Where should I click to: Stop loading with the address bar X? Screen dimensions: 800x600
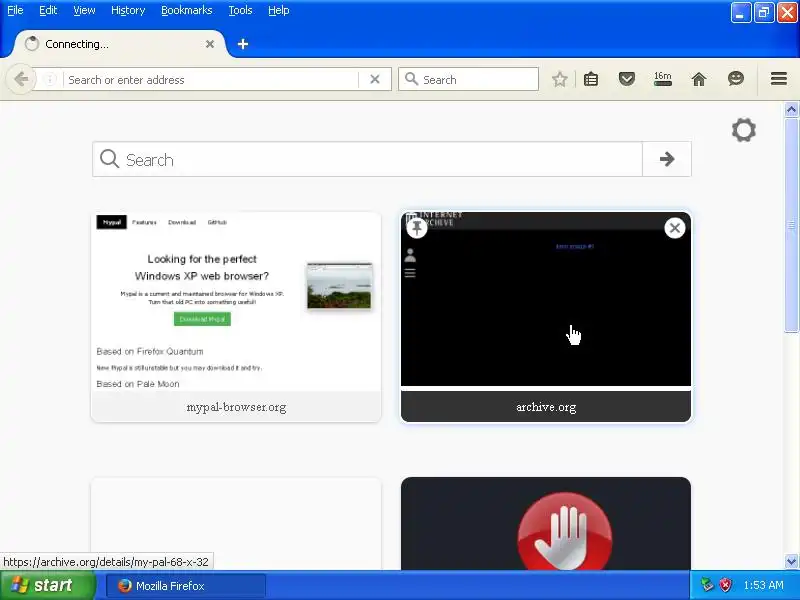coord(374,80)
